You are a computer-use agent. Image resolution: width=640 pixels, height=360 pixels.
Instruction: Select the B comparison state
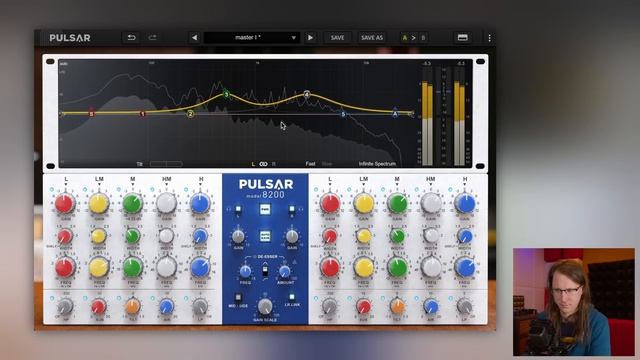point(423,38)
